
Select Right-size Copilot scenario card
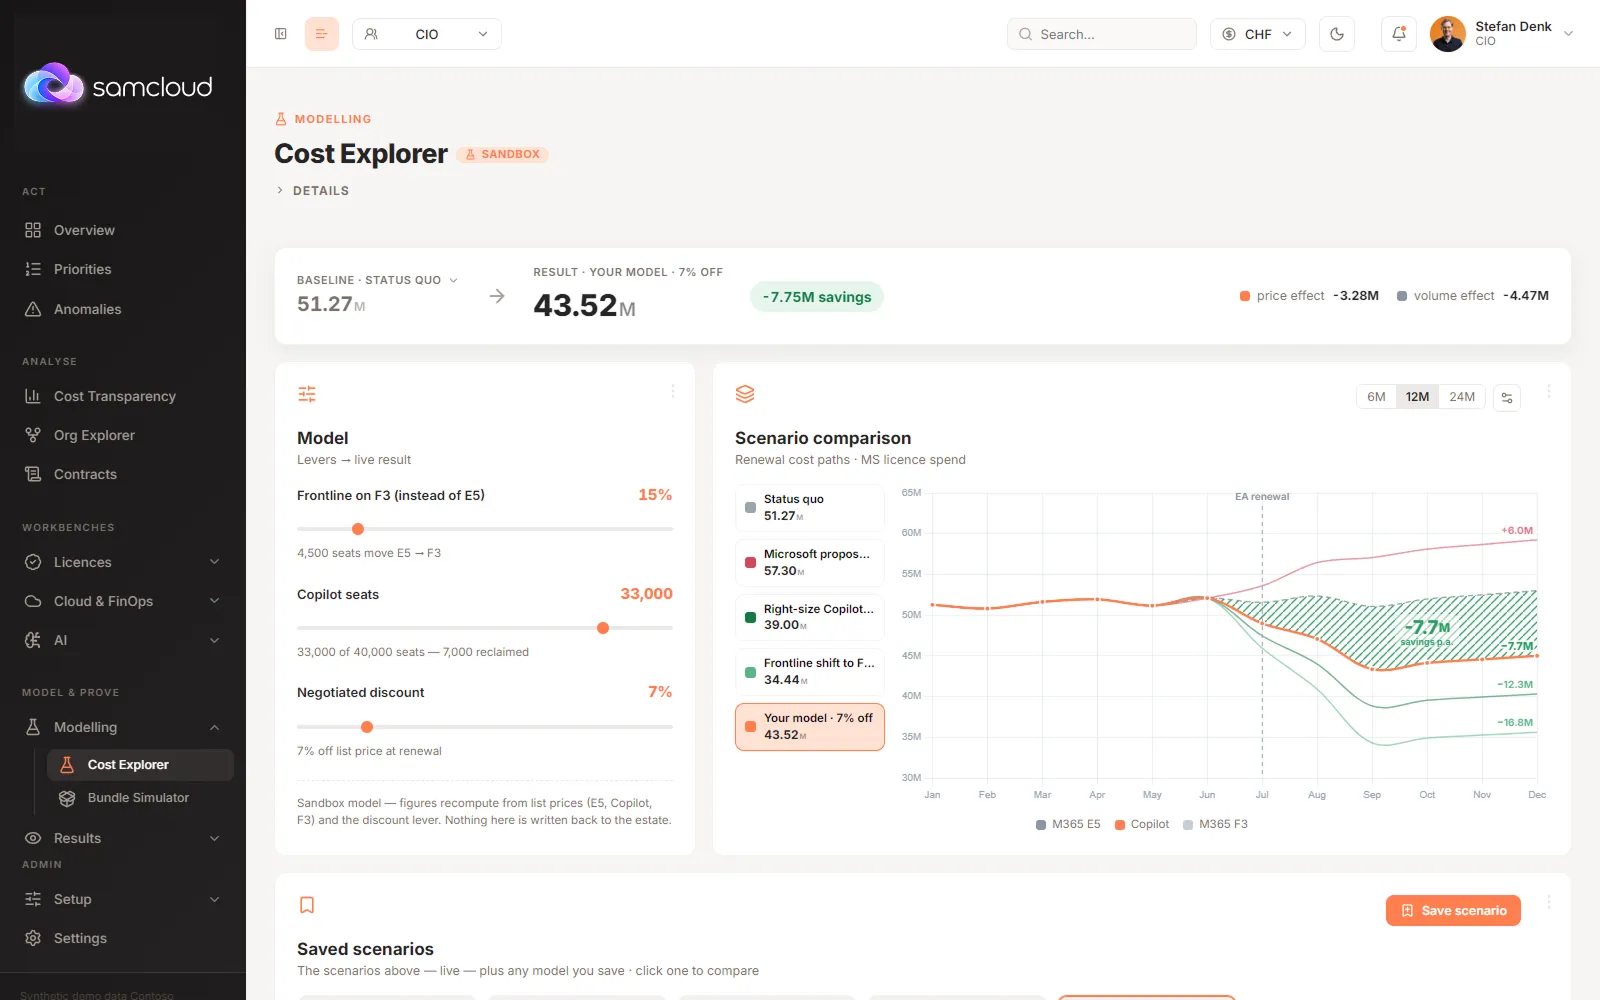point(810,617)
